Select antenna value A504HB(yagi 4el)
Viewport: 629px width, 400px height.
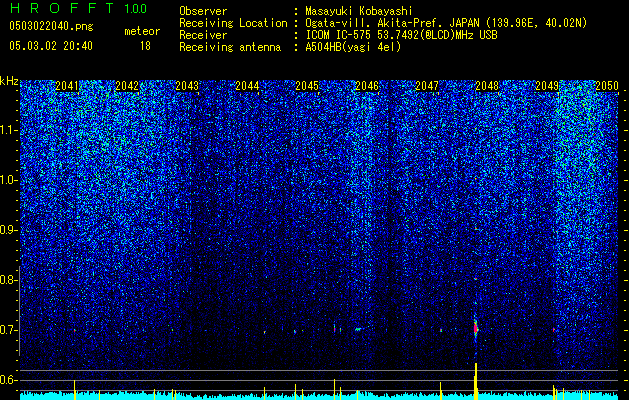353,47
